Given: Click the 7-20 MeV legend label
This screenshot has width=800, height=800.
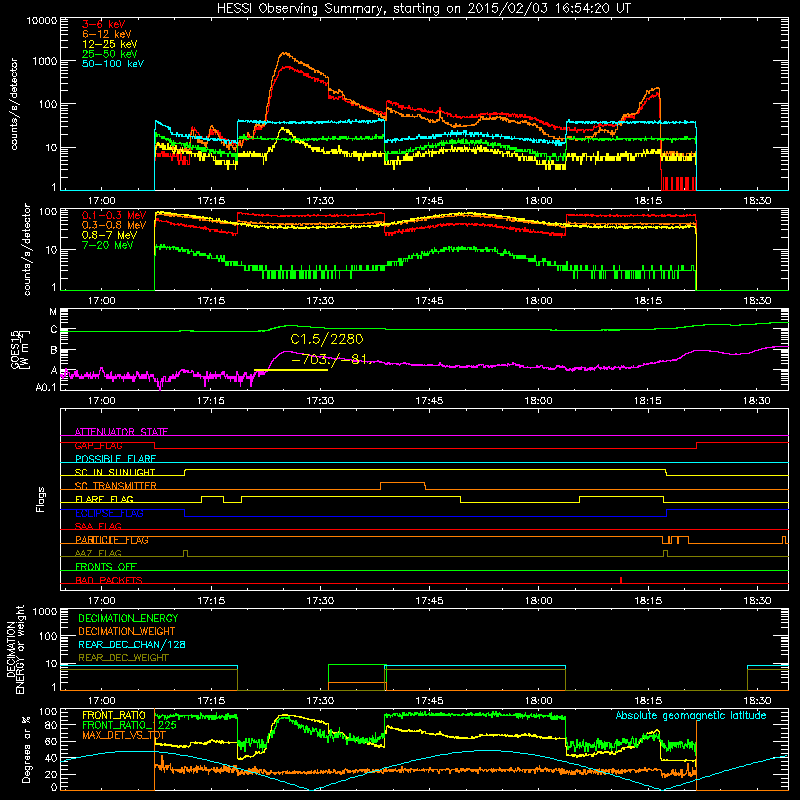Looking at the screenshot, I should click(108, 245).
